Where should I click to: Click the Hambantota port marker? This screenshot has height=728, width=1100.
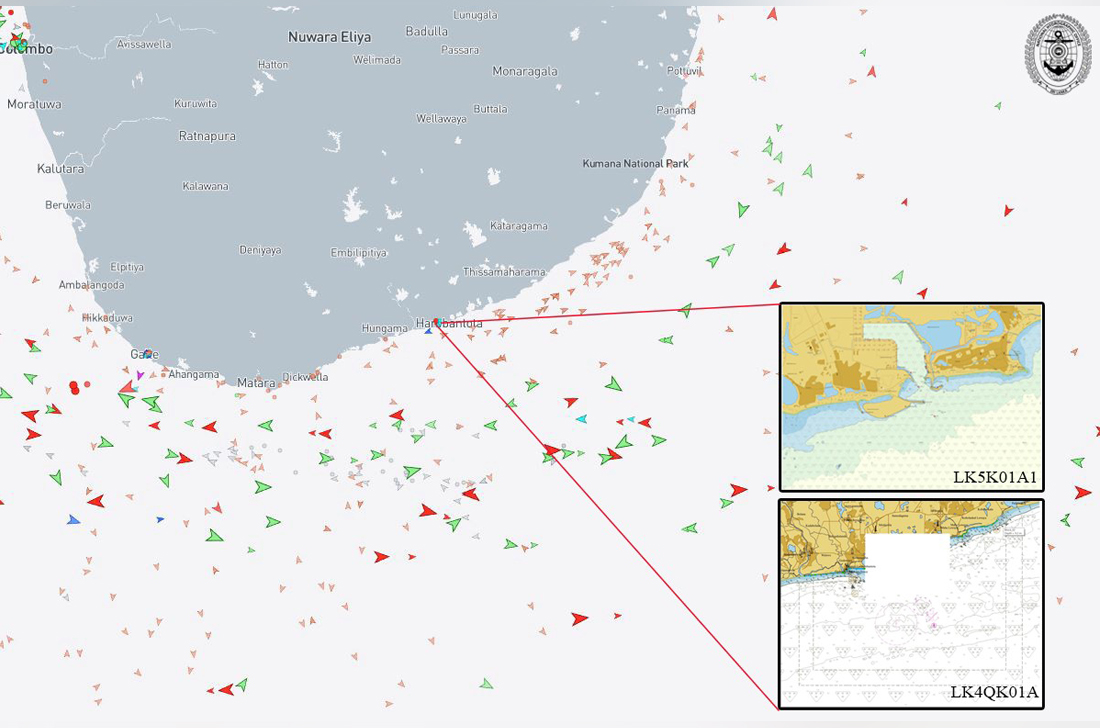point(437,322)
